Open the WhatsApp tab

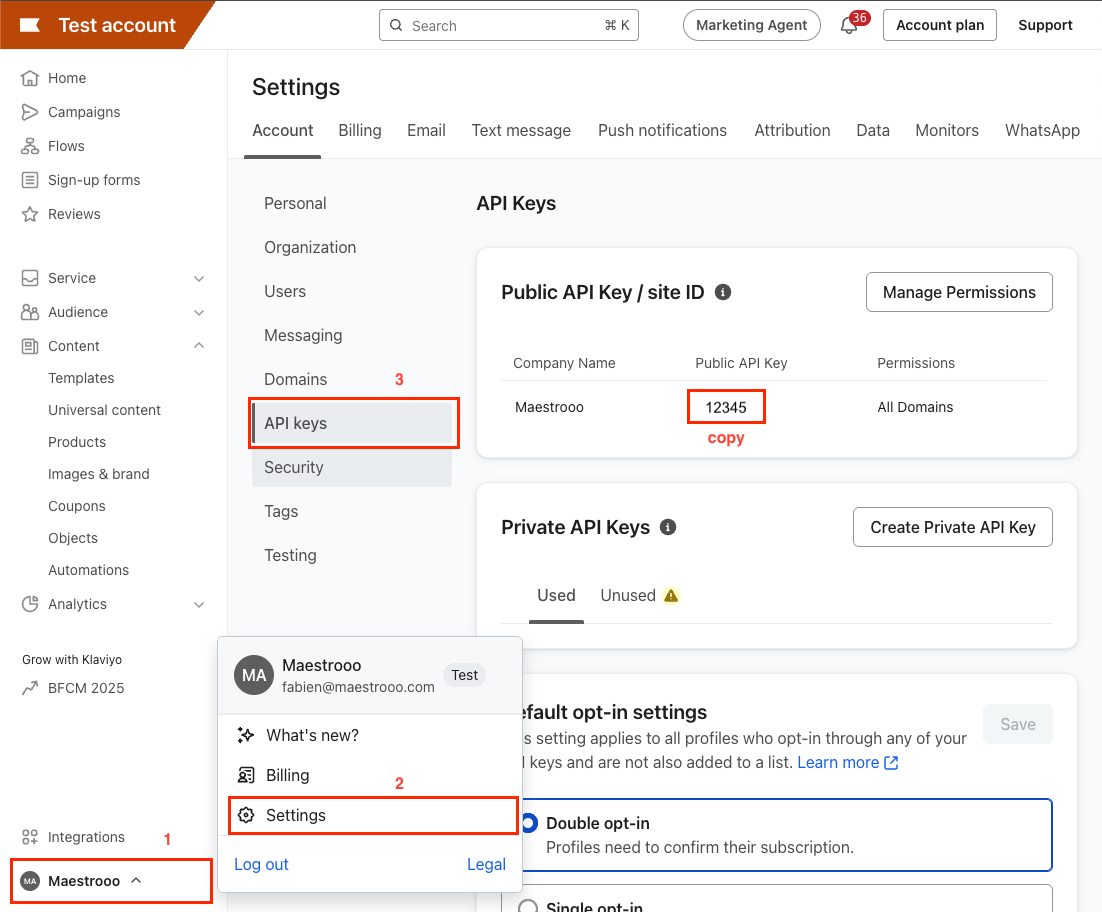[x=1042, y=131]
